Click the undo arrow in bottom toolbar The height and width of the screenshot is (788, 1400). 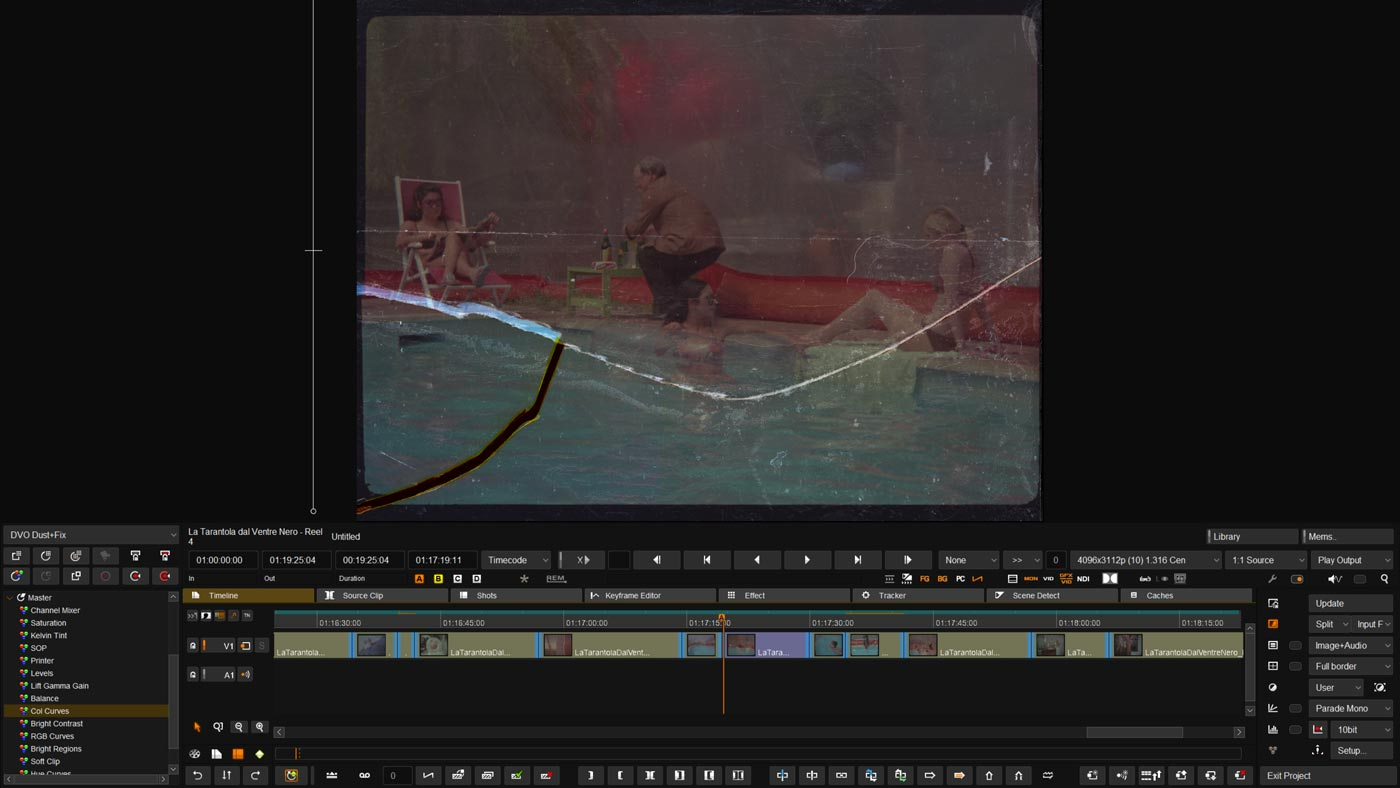(x=198, y=775)
